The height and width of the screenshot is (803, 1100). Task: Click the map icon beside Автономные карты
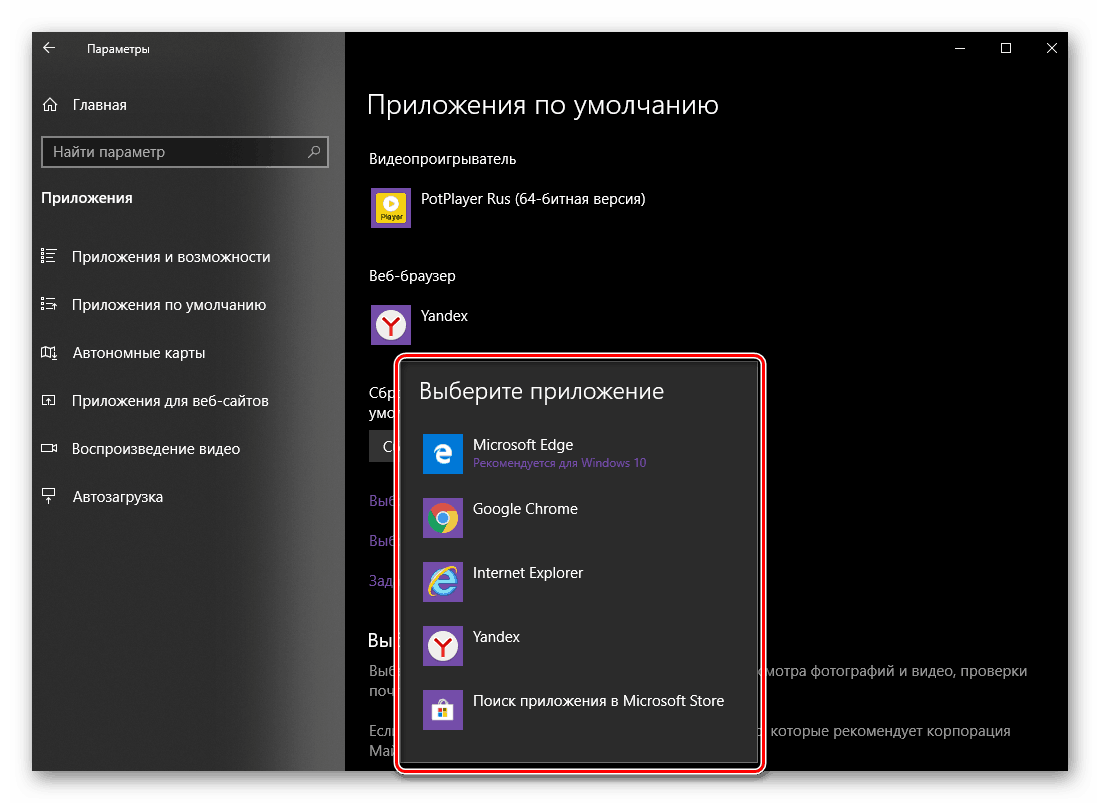49,352
